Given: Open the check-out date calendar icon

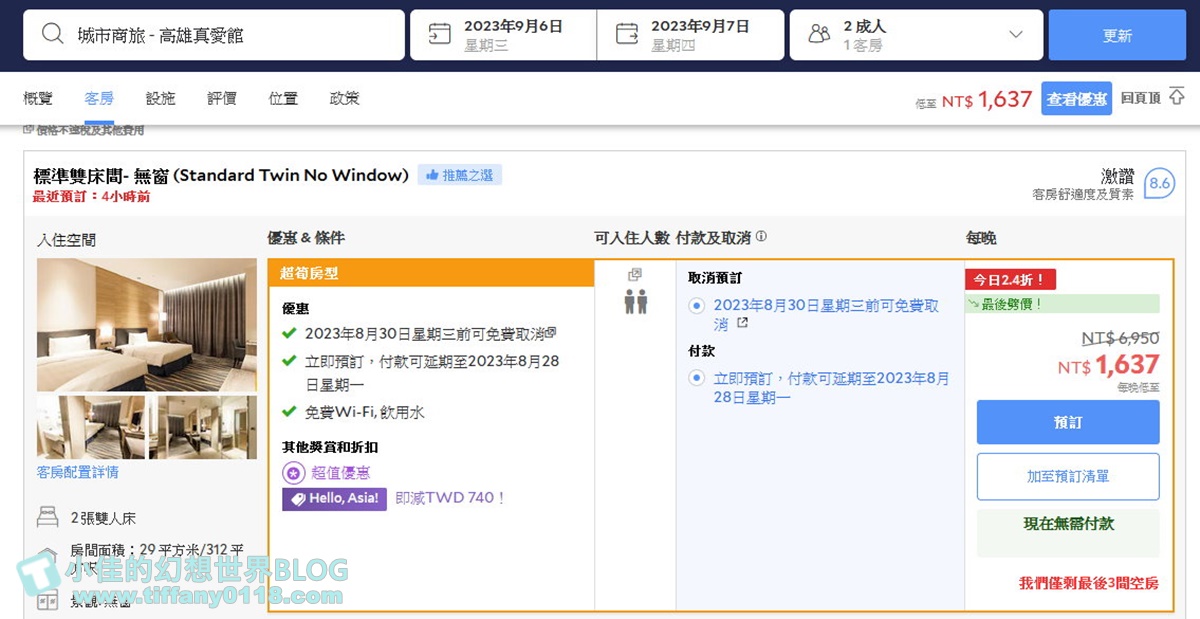Looking at the screenshot, I should point(627,35).
